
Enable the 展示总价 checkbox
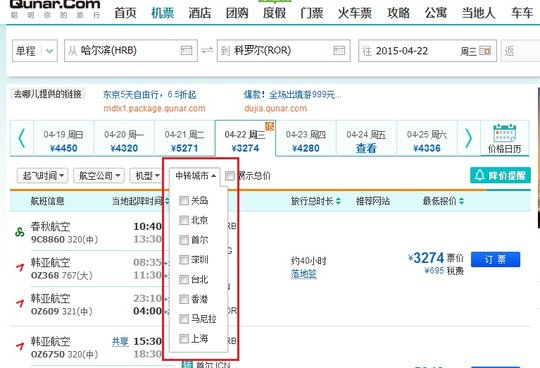tap(230, 176)
